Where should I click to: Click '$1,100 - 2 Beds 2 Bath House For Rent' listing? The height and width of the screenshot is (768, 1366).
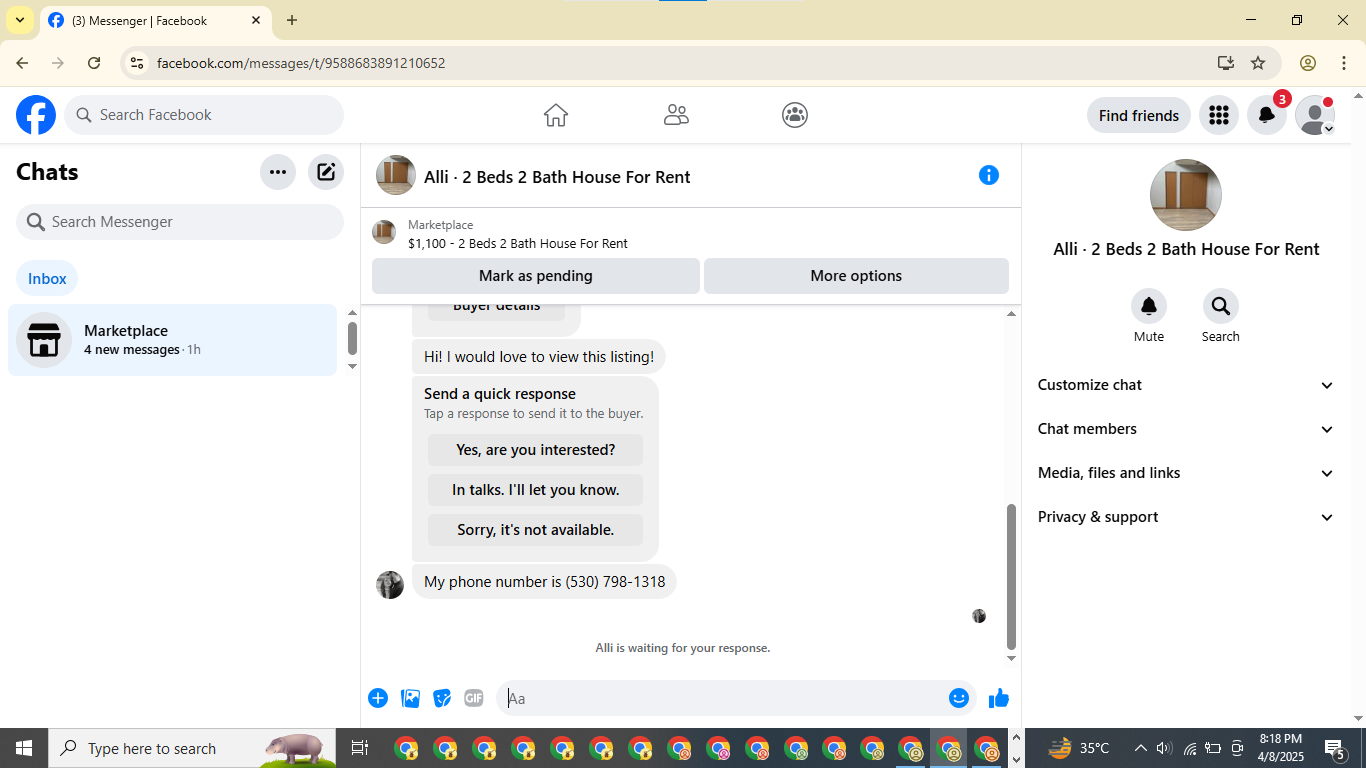click(x=518, y=243)
